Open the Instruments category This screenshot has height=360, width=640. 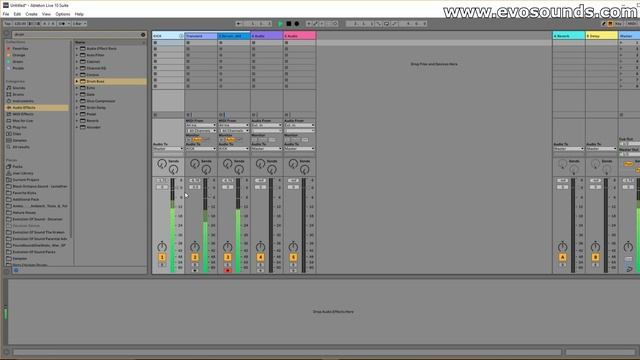(x=23, y=101)
